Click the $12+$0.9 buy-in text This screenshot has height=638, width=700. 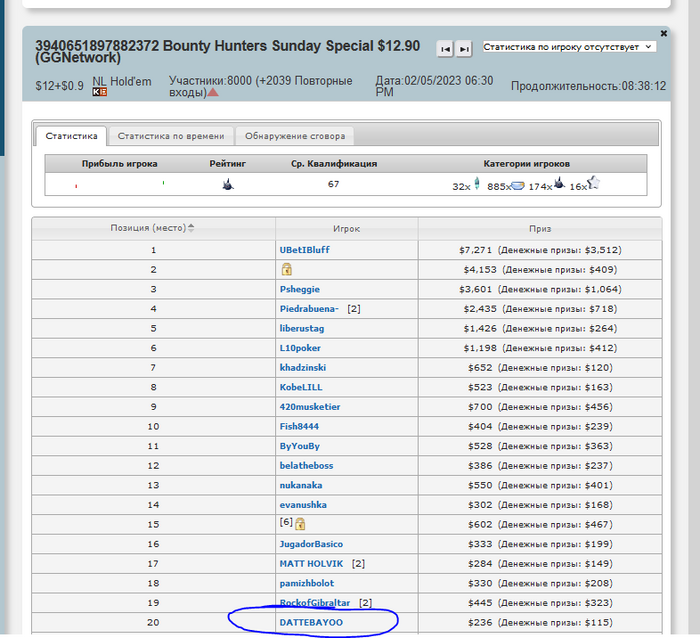pyautogui.click(x=59, y=86)
